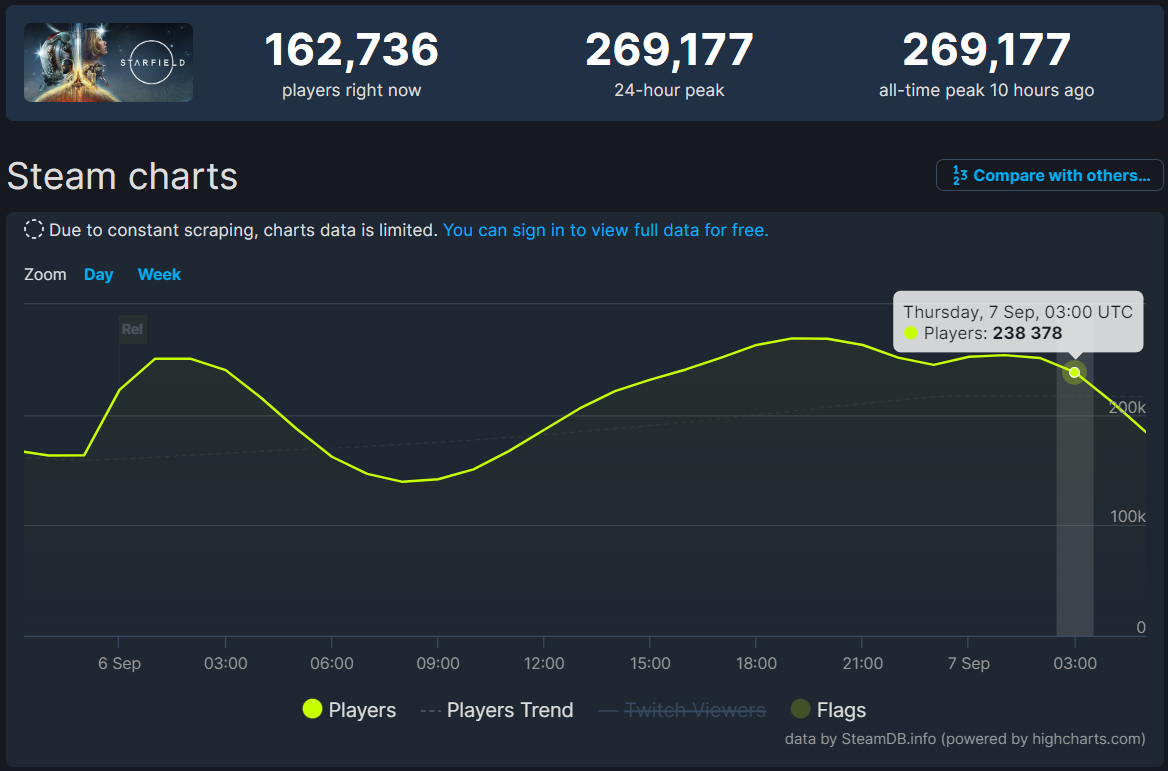This screenshot has height=771, width=1168.
Task: Click the Steam charts heading
Action: (122, 177)
